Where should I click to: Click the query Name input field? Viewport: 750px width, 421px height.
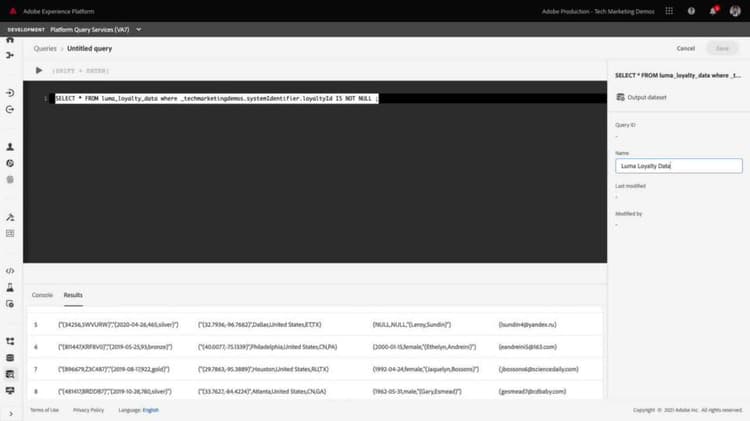tap(679, 166)
